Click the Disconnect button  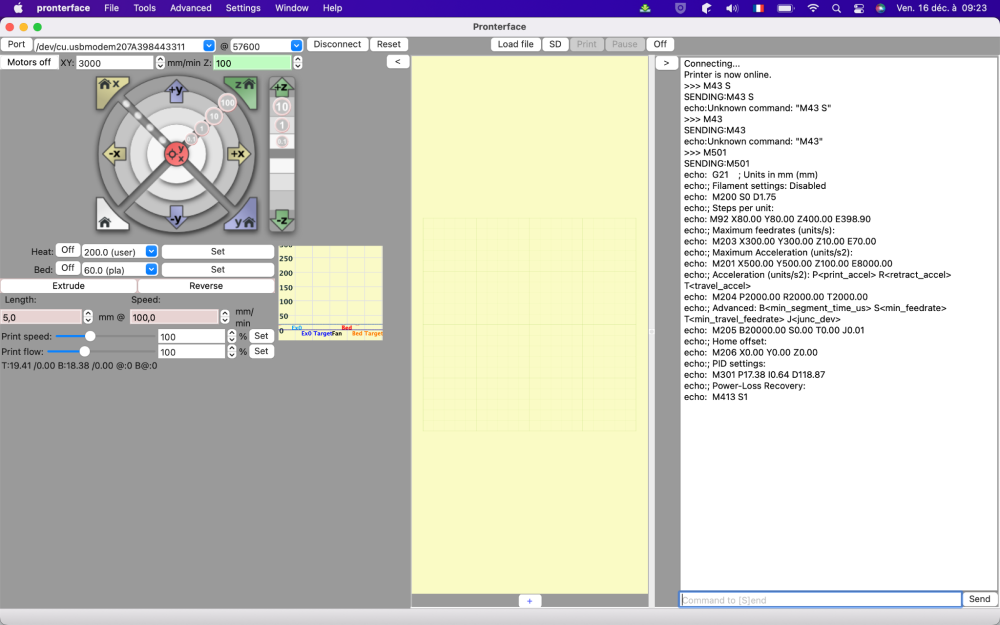point(337,45)
